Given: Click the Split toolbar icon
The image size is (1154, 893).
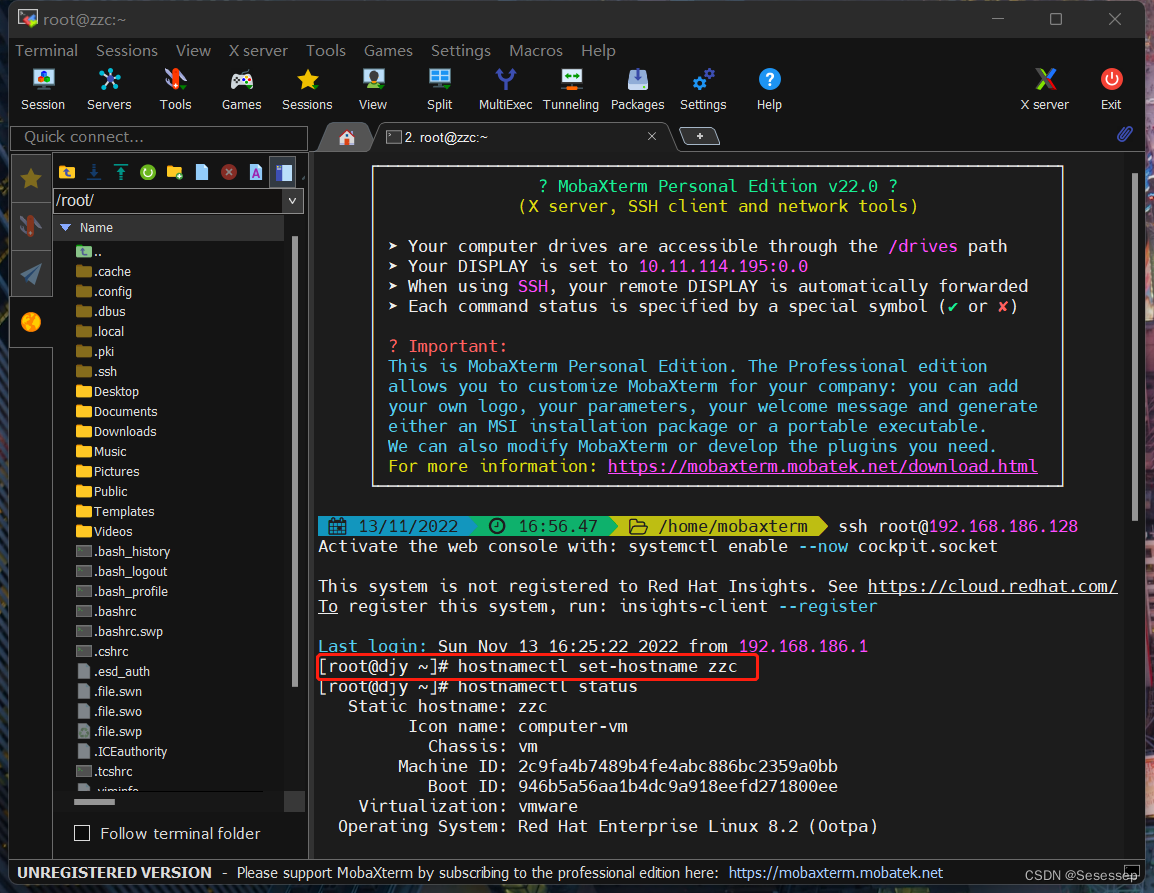Looking at the screenshot, I should pos(439,89).
